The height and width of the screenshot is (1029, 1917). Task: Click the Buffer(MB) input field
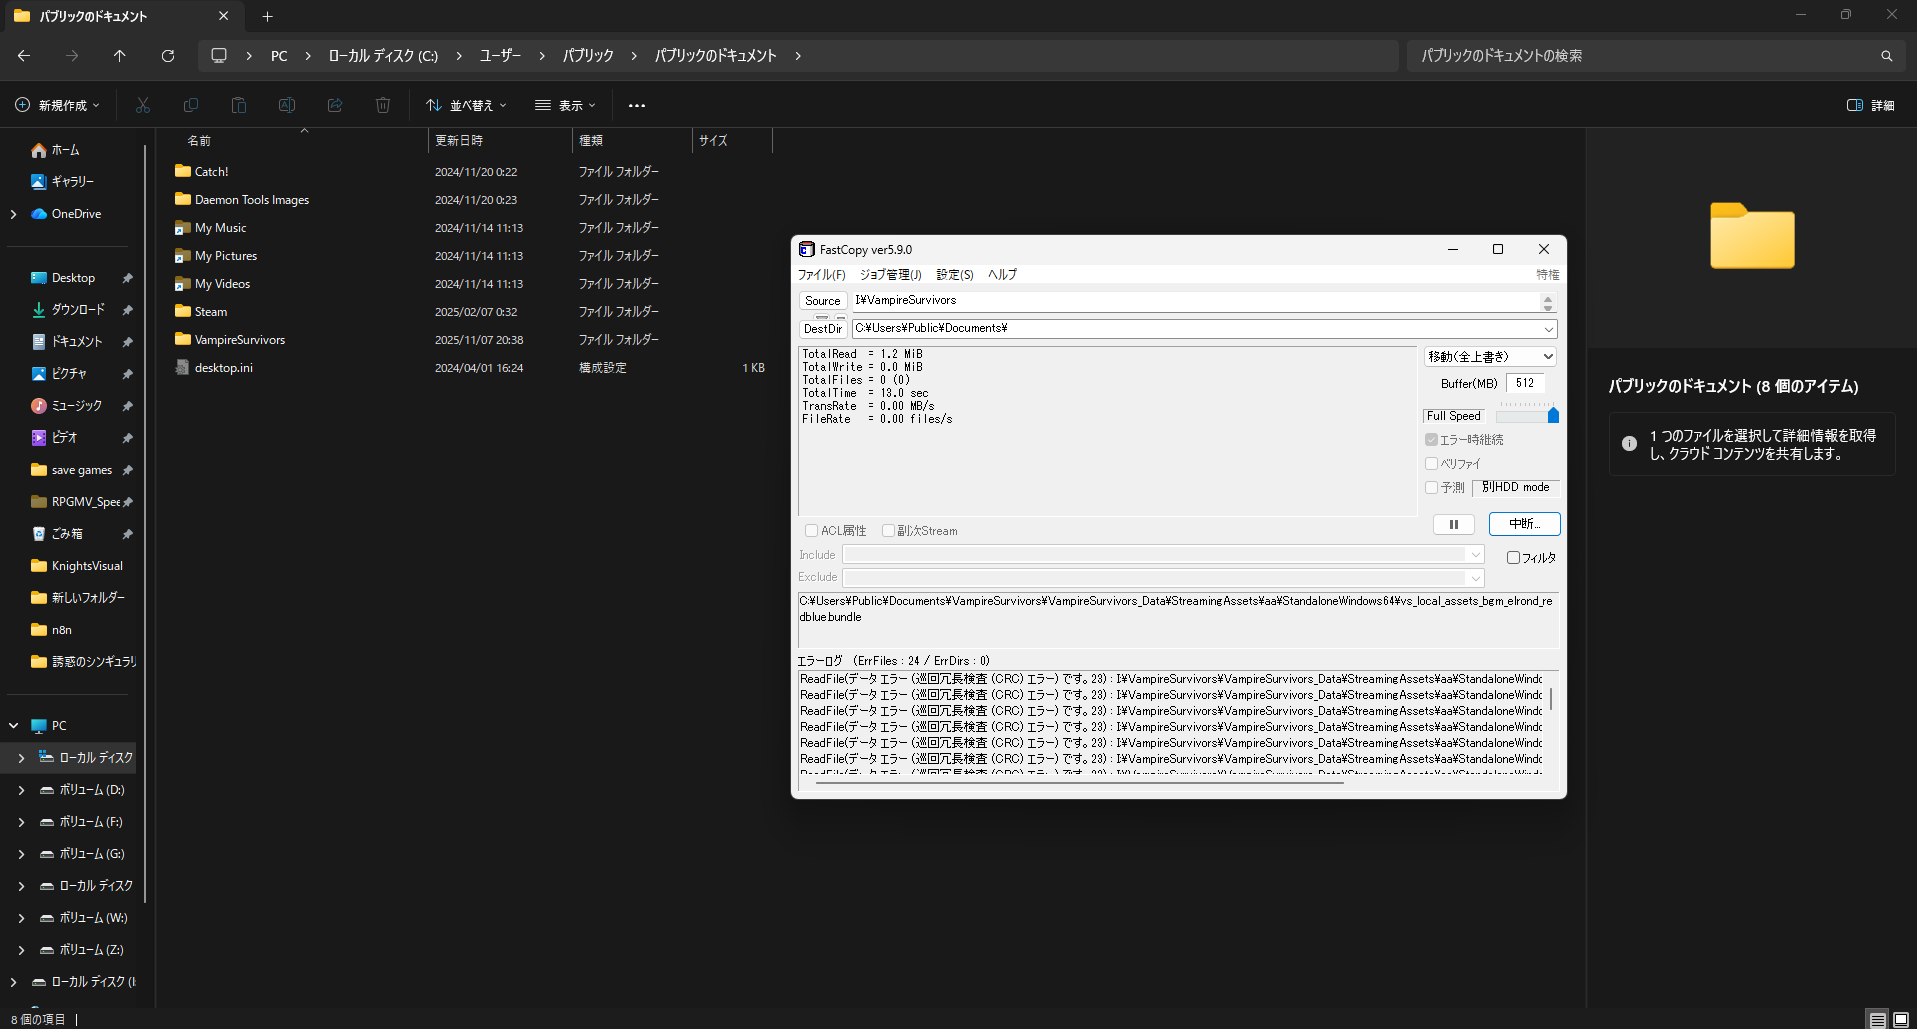1525,383
